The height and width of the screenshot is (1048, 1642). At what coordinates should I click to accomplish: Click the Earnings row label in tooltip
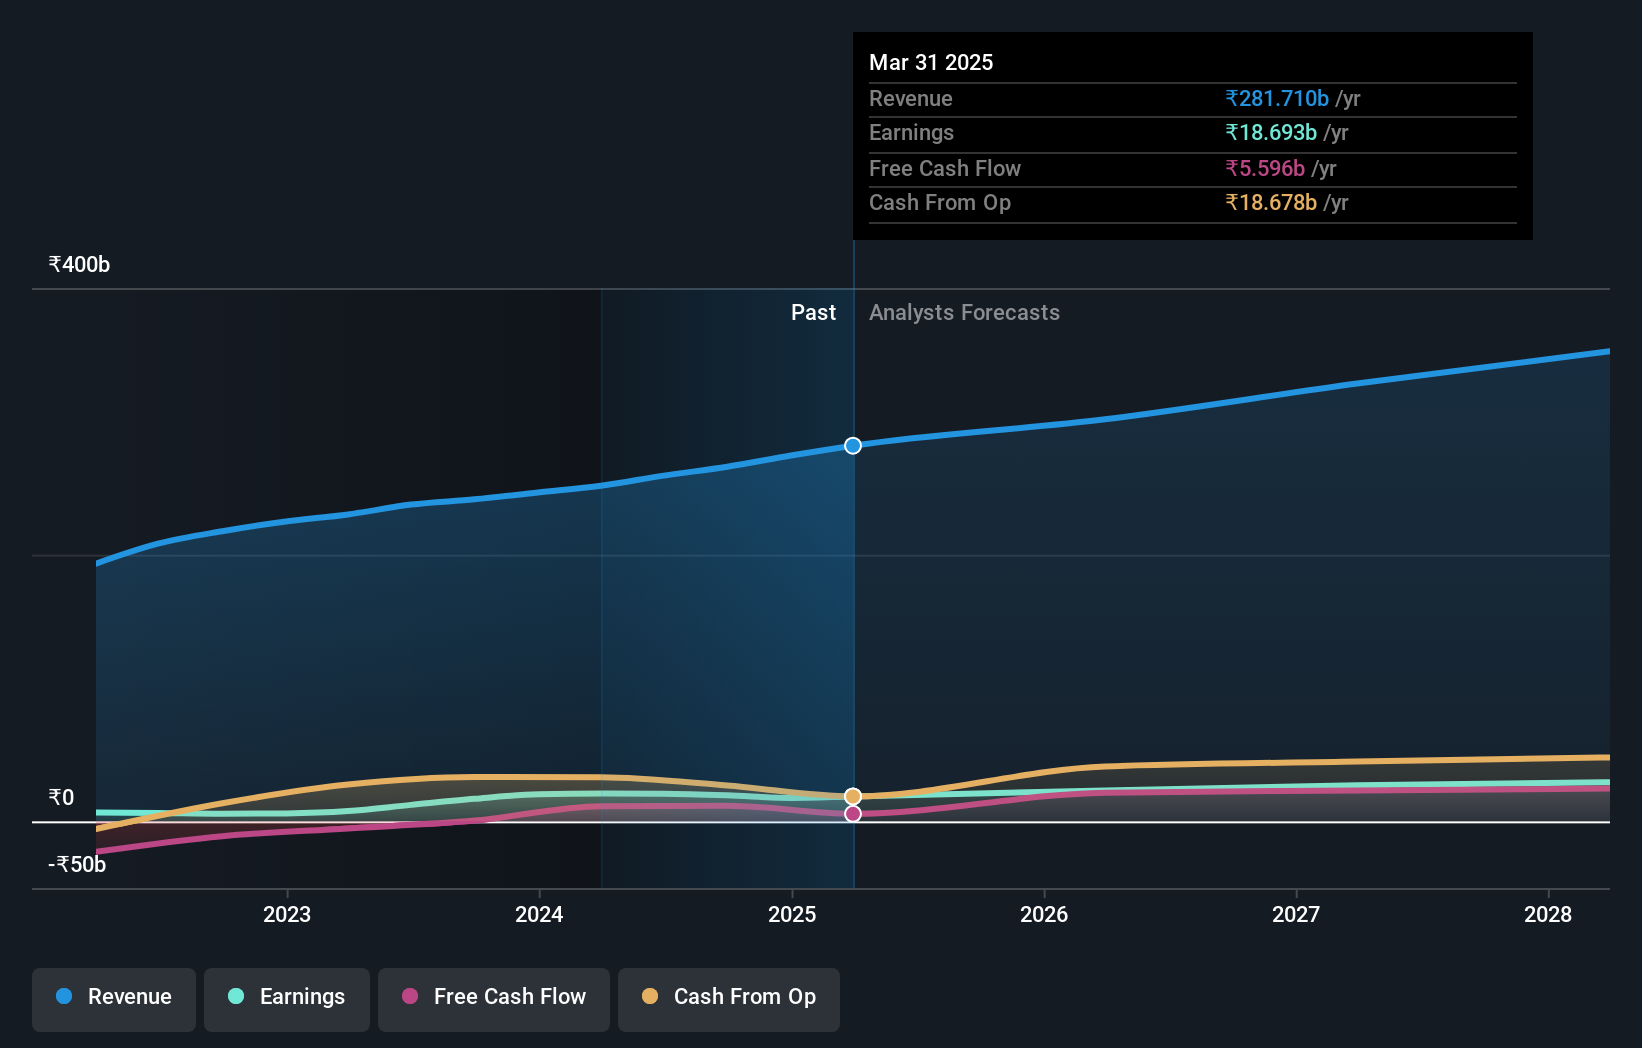click(x=911, y=132)
